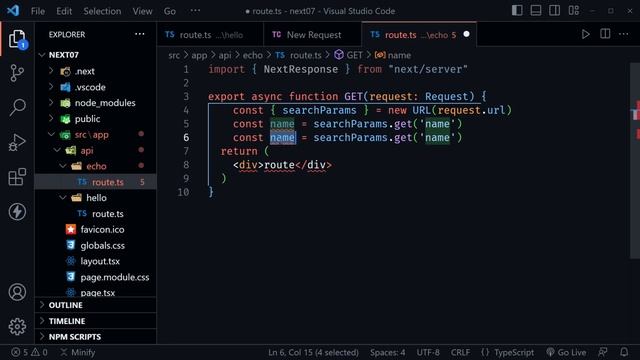Close the unsaved route.ts echo tab dot
The height and width of the screenshot is (360, 640).
pos(467,34)
